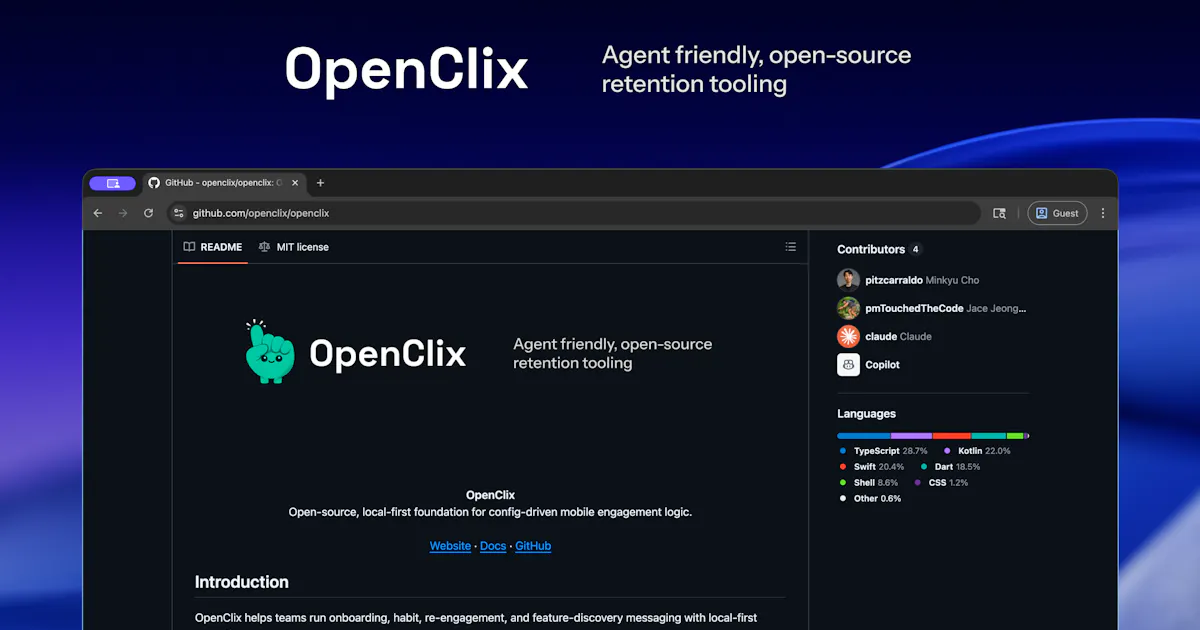
Task: Click the purple tab-search button at top left
Action: [x=112, y=183]
